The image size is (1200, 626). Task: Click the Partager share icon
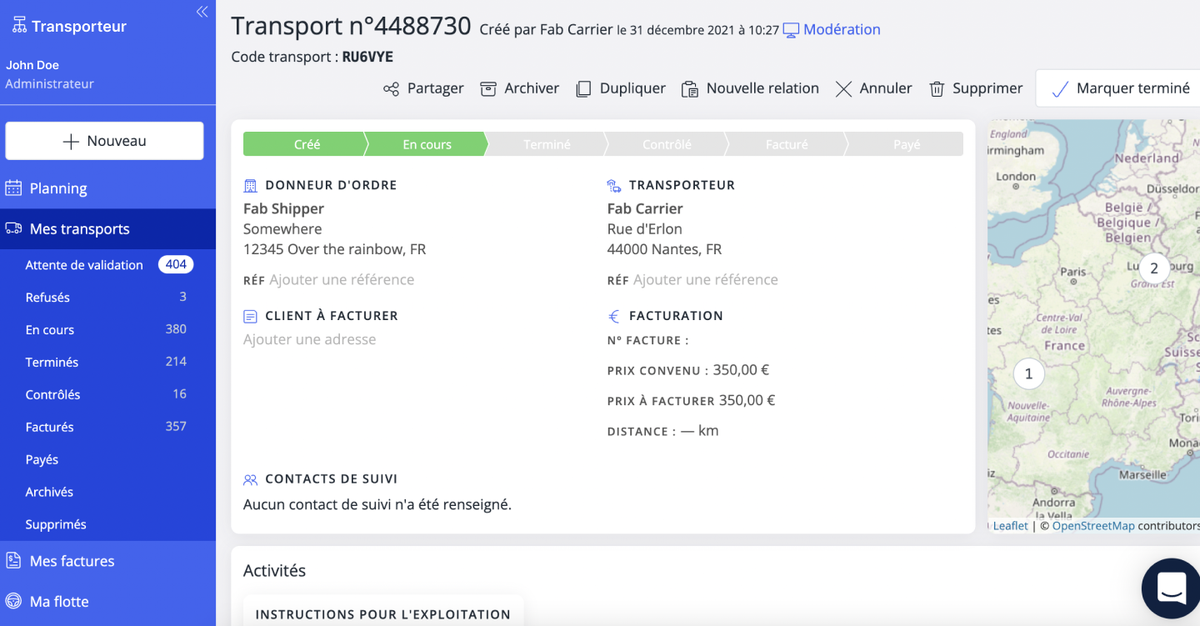tap(391, 89)
